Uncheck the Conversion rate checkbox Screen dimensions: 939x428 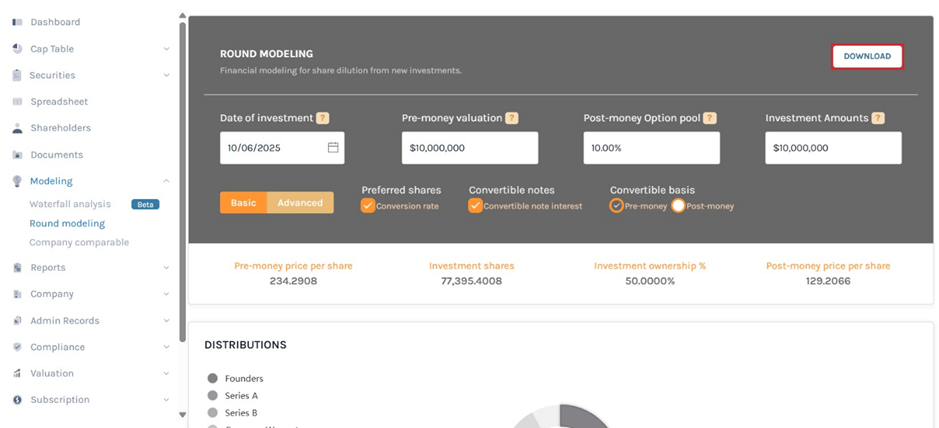[368, 206]
